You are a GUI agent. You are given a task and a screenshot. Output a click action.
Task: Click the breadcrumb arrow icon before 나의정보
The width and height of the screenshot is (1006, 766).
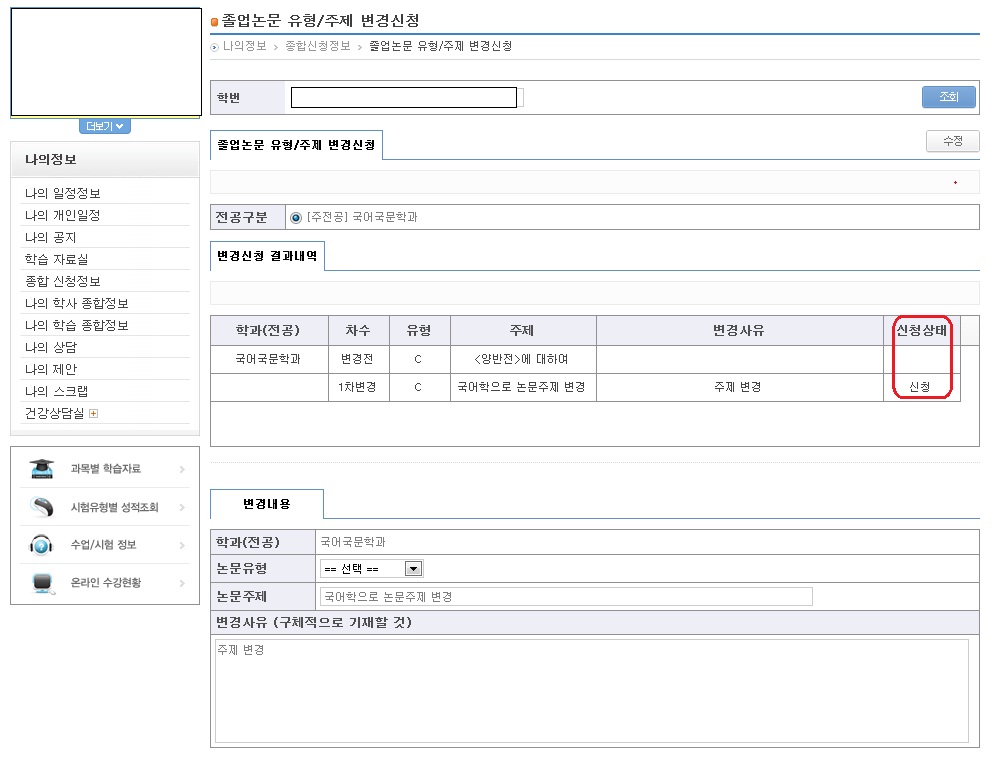[x=215, y=47]
